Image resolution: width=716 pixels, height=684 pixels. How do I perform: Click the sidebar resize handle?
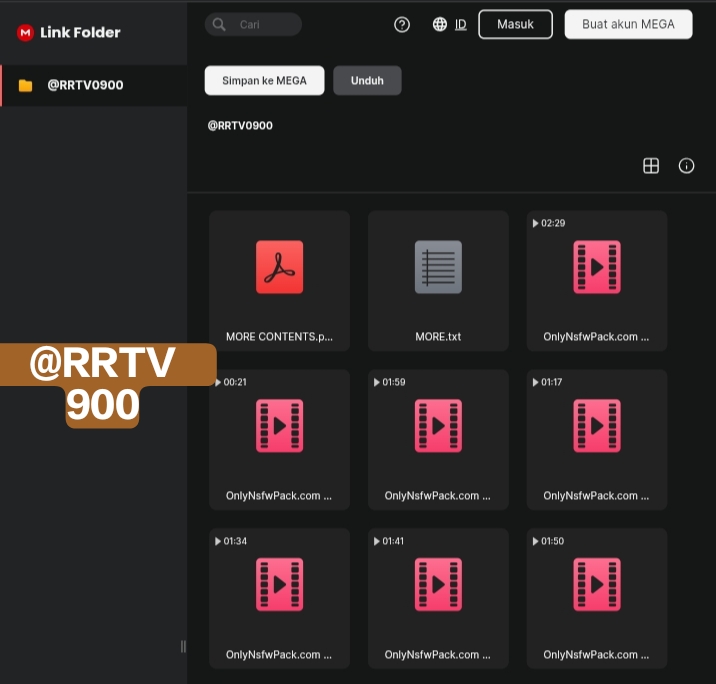click(183, 647)
